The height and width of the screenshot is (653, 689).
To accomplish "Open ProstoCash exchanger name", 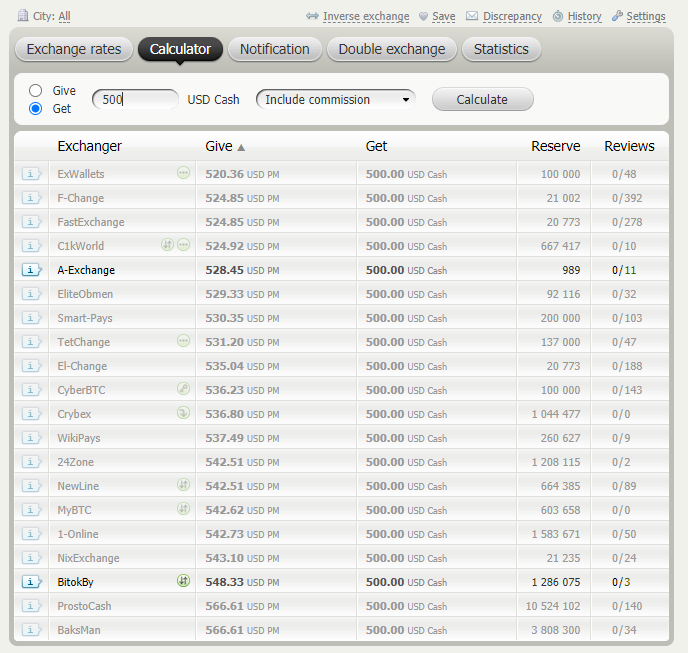I will [x=84, y=606].
